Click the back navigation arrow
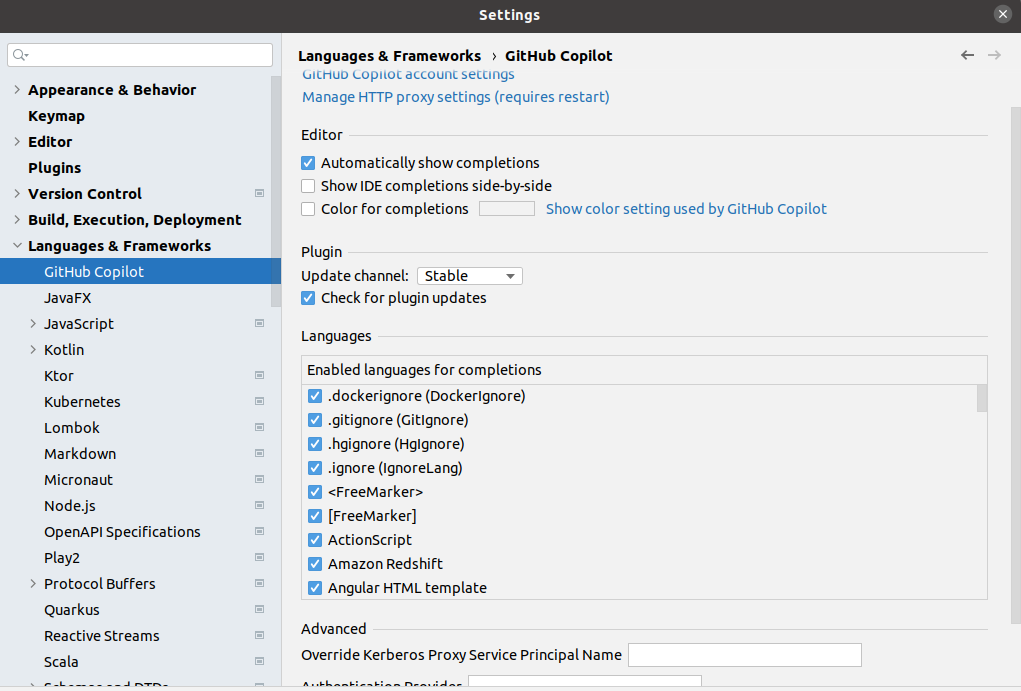 pyautogui.click(x=966, y=55)
